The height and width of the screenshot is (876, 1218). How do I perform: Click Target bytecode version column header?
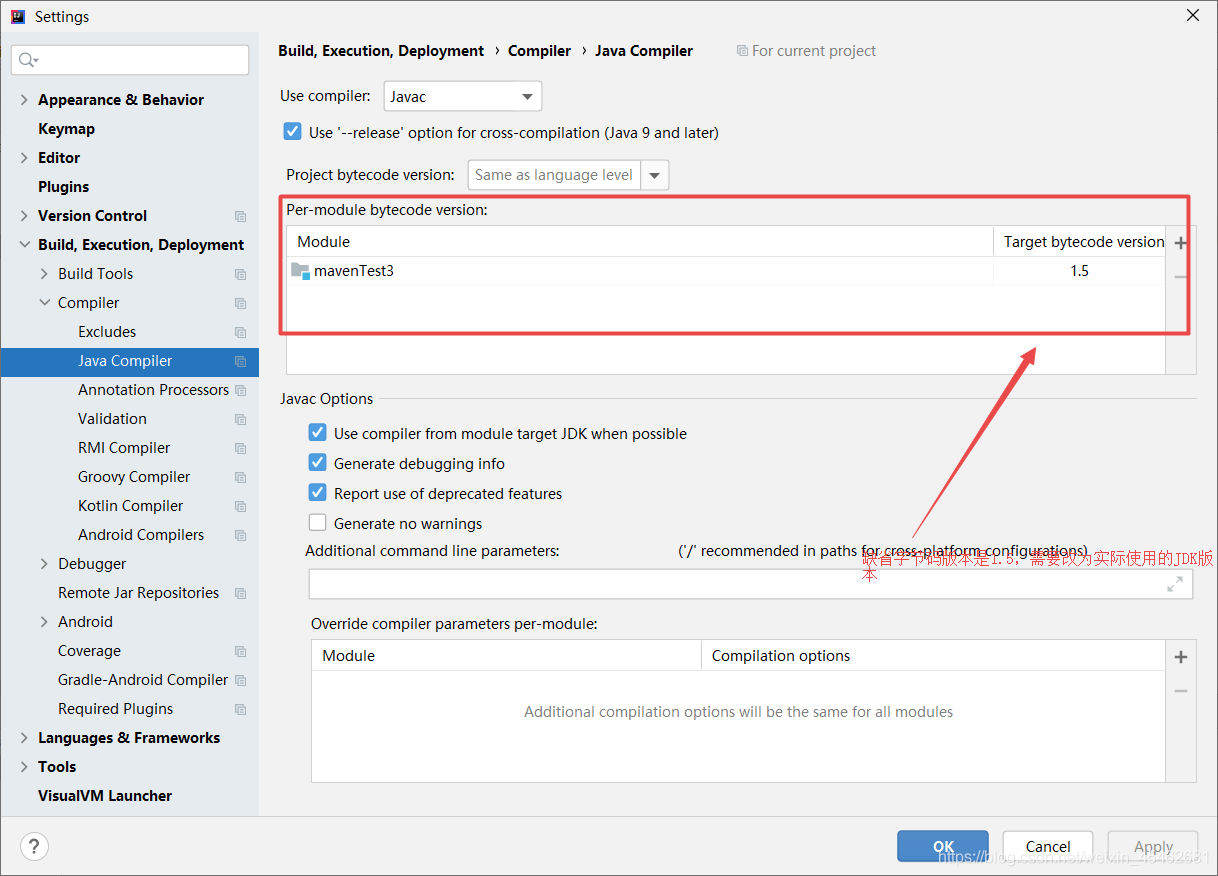[x=1080, y=242]
